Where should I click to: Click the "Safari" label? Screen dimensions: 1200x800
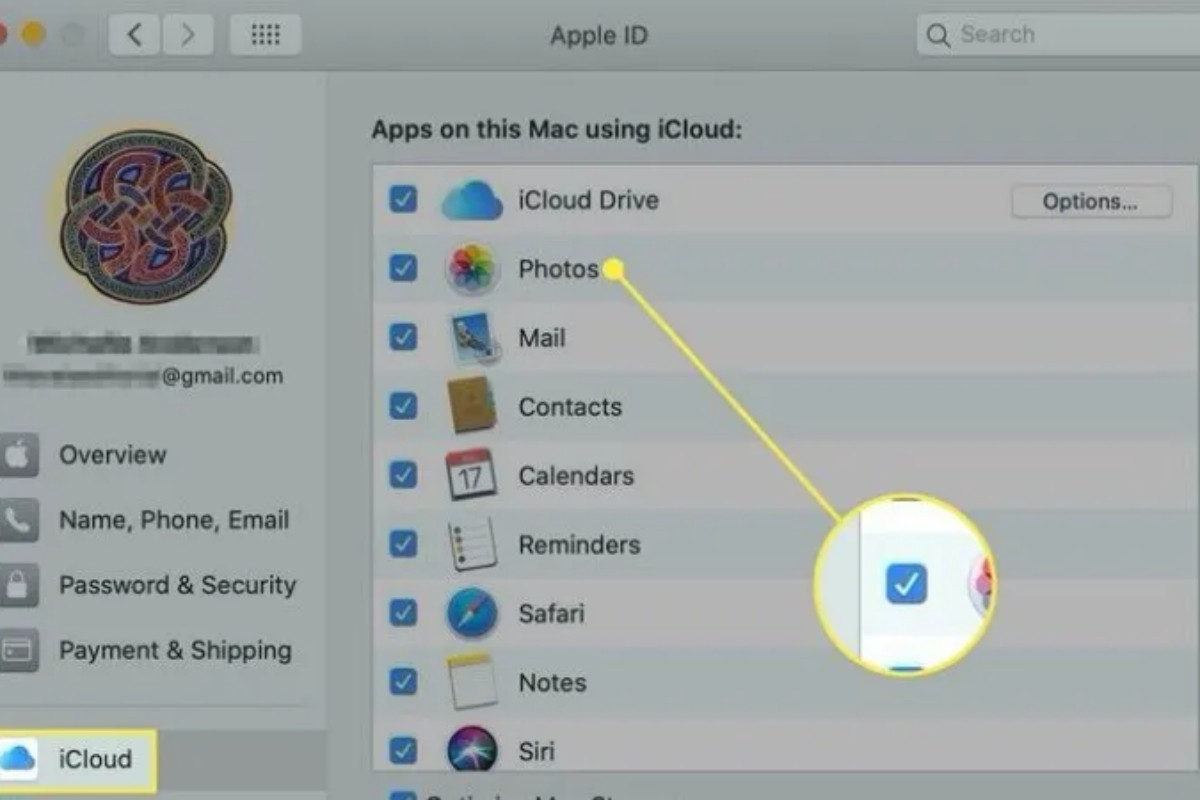[x=551, y=614]
